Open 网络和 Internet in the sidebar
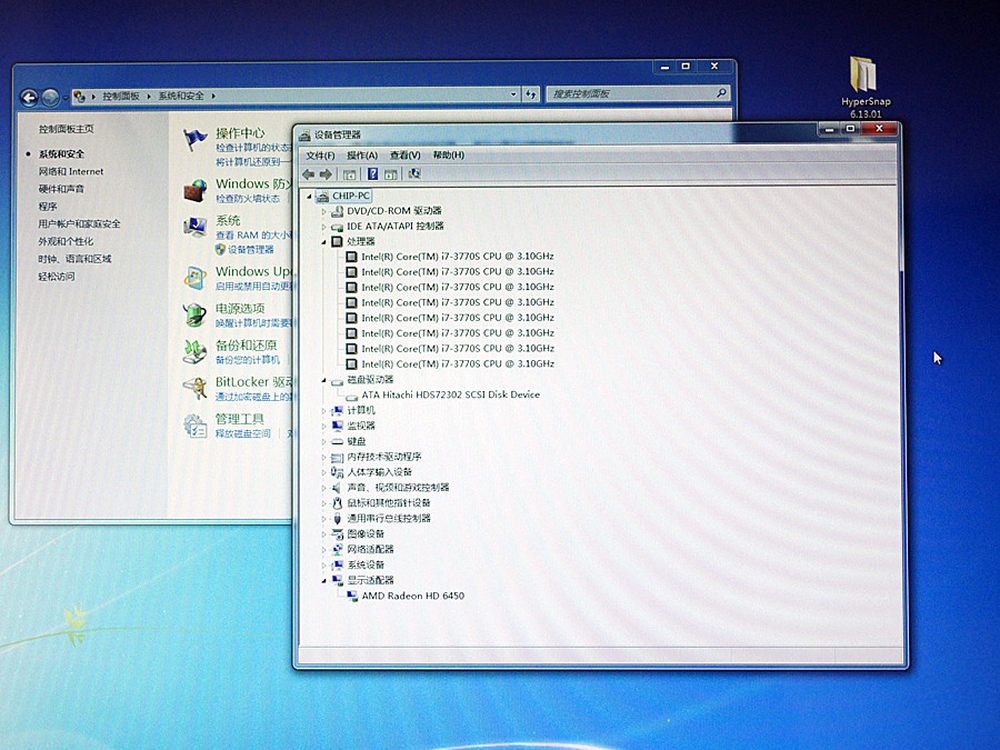The width and height of the screenshot is (1000, 750). [x=71, y=172]
